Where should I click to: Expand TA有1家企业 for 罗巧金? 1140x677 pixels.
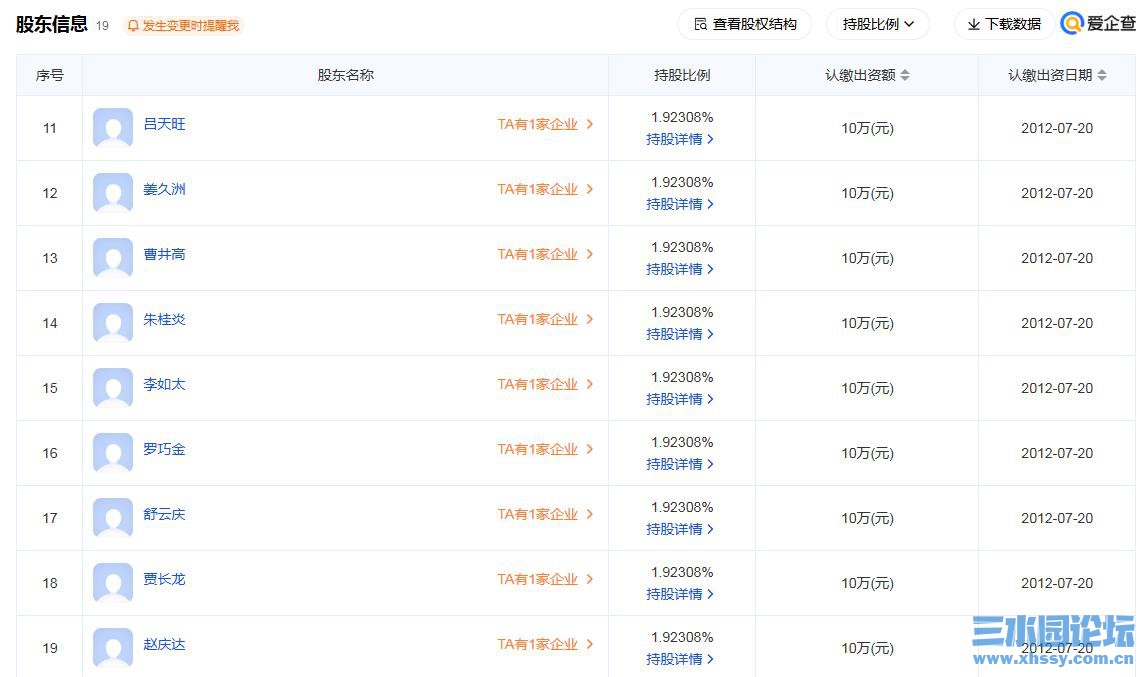(x=540, y=449)
